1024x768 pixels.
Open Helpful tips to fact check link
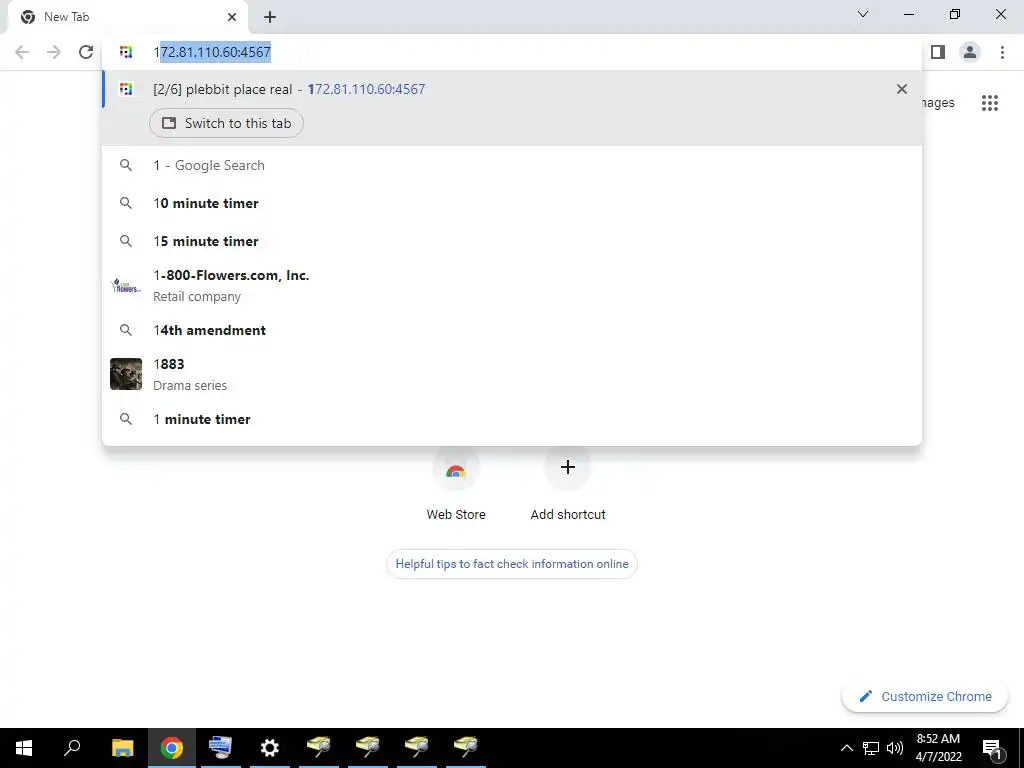(512, 564)
